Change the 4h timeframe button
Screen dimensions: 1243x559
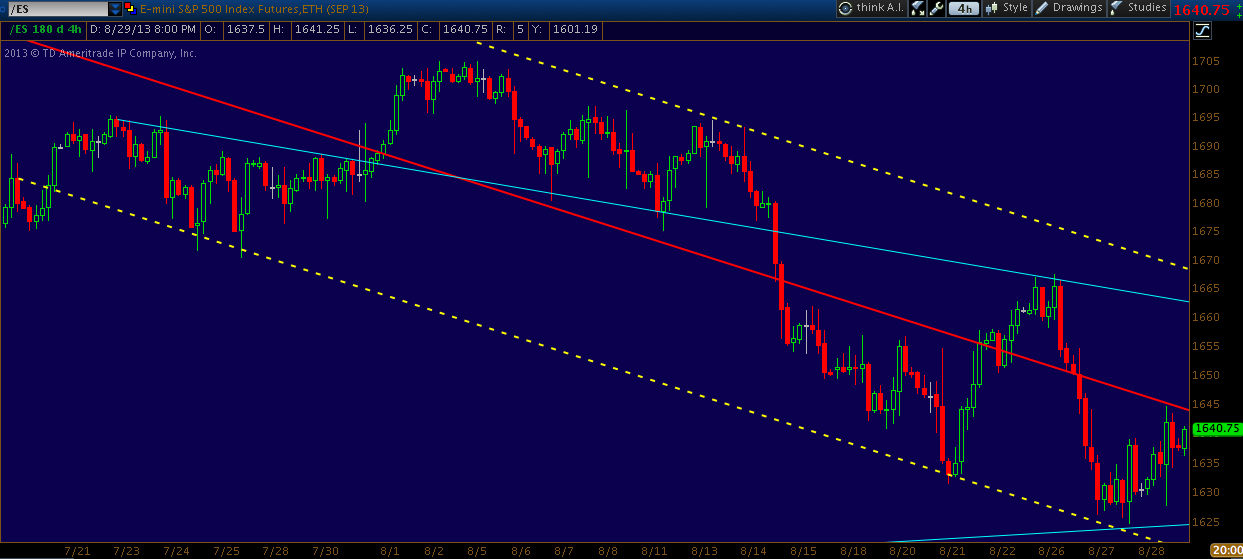point(964,8)
